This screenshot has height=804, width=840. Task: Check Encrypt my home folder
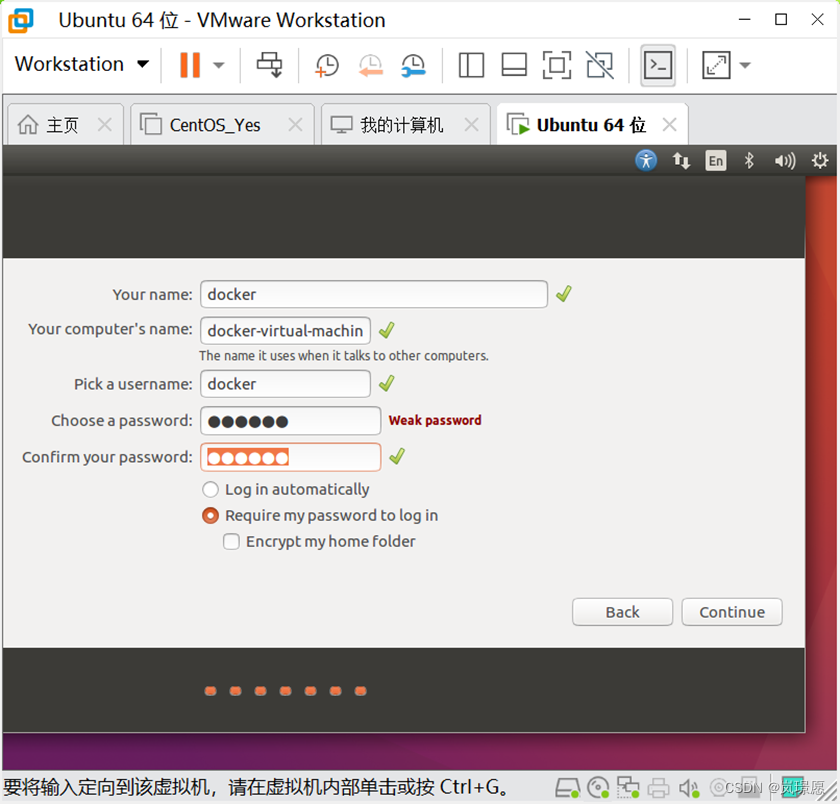(x=231, y=541)
